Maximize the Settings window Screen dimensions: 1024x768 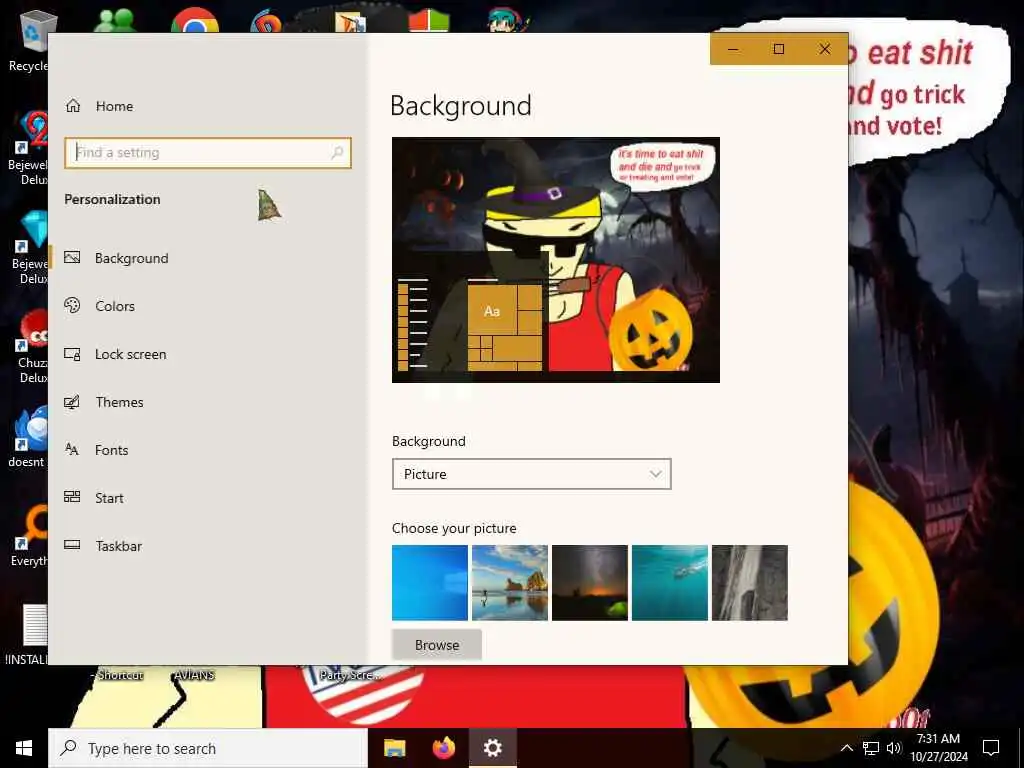778,49
